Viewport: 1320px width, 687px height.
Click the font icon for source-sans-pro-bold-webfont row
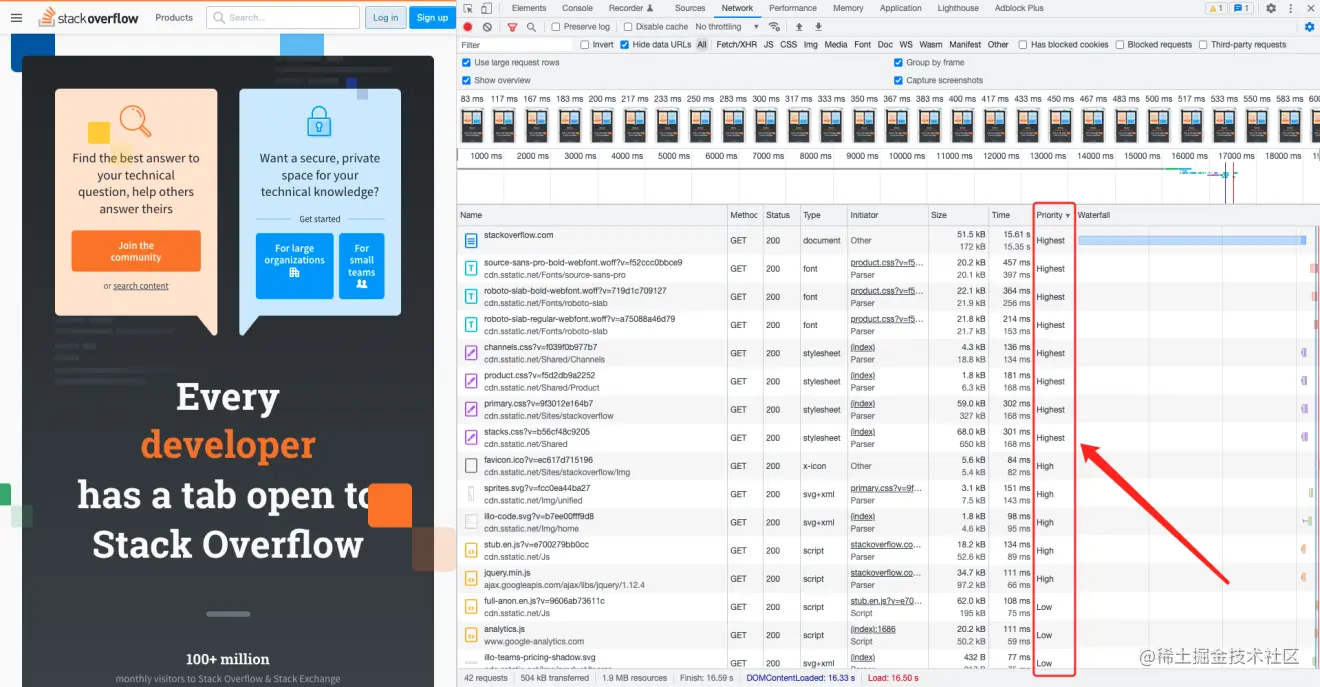click(470, 269)
